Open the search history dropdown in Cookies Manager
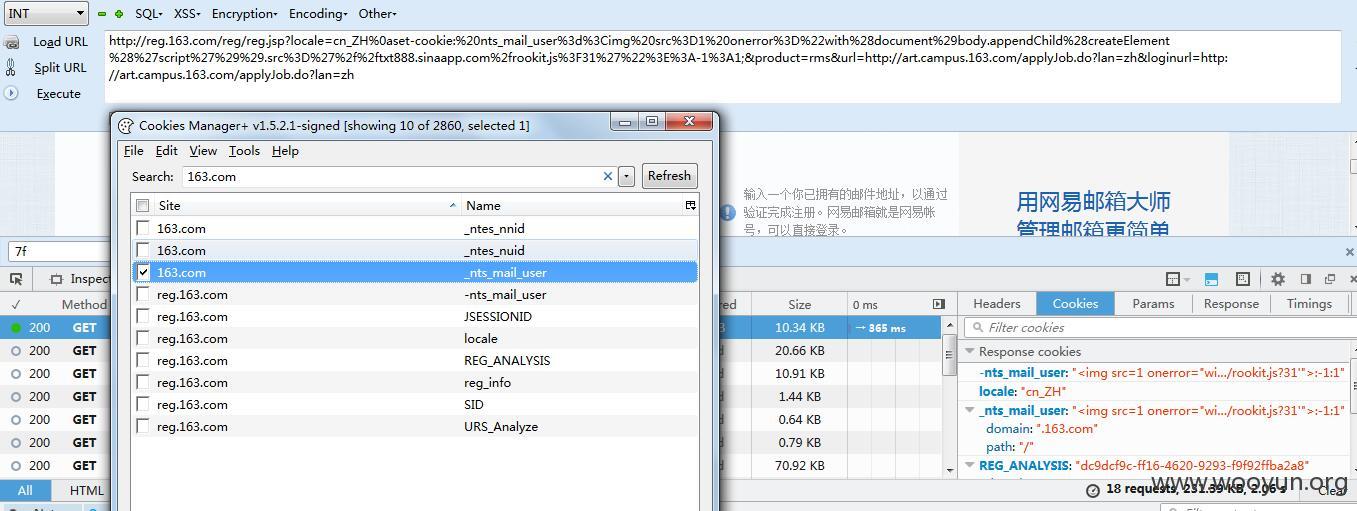 pos(626,176)
